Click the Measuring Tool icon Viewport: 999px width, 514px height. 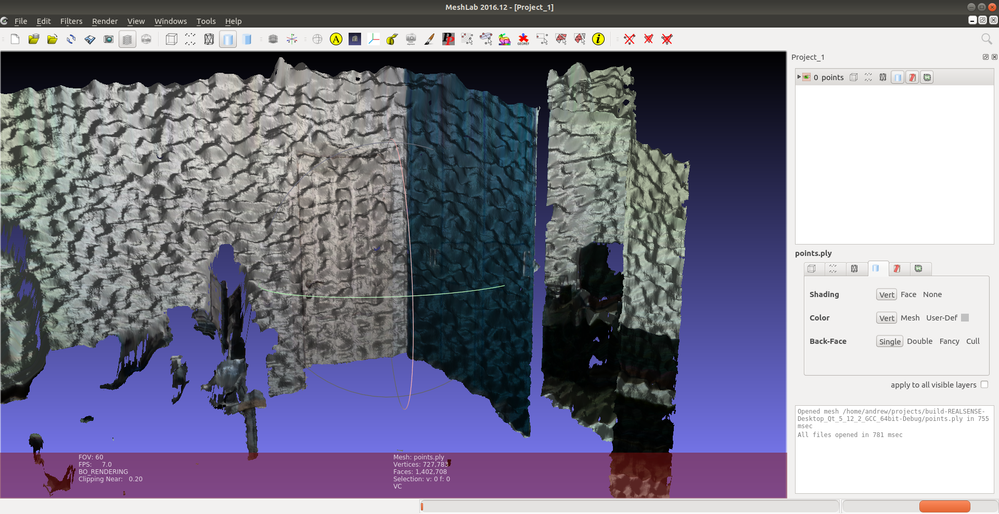tap(393, 39)
